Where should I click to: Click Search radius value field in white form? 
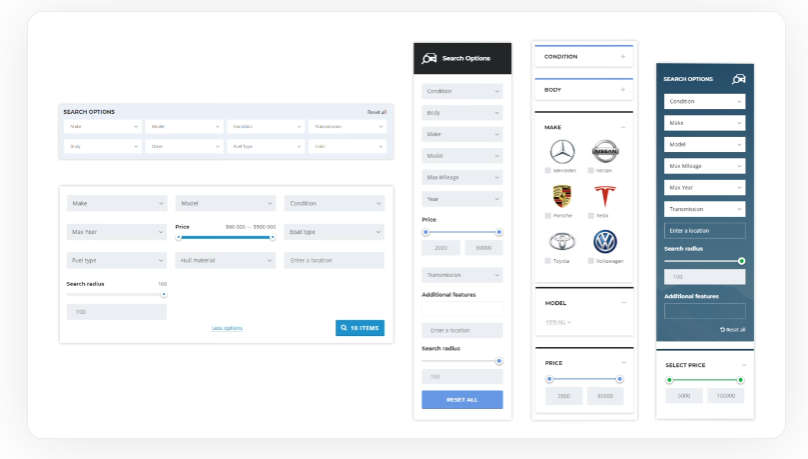click(117, 312)
